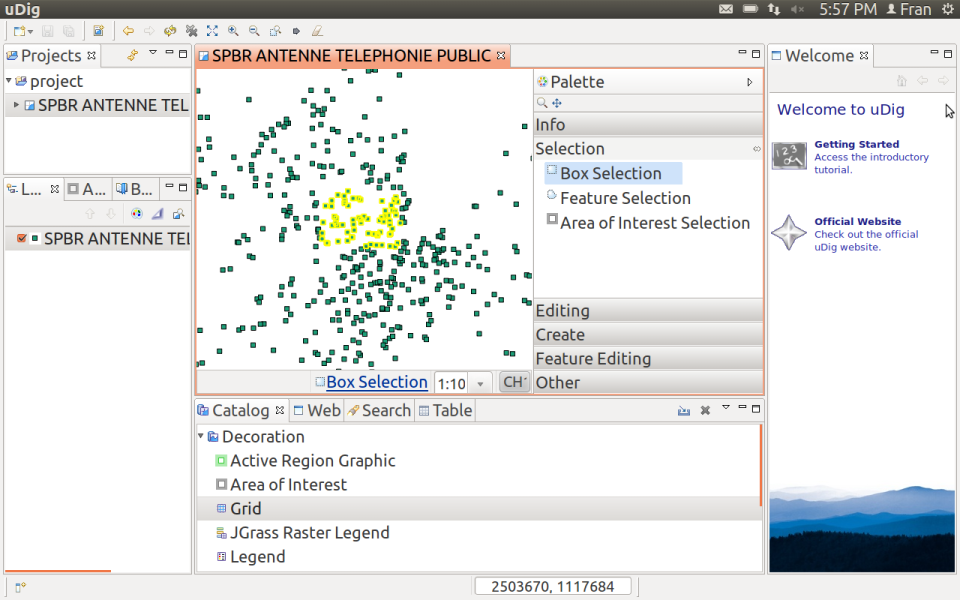Click the import icon in Catalog toolbar
This screenshot has width=960, height=600.
pos(684,410)
